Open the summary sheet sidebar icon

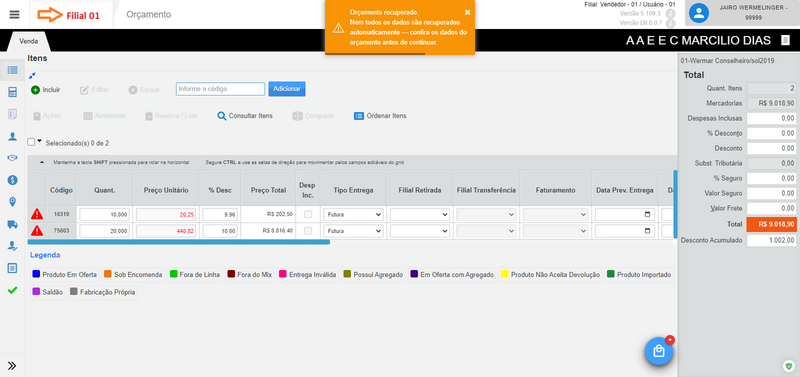[13, 268]
